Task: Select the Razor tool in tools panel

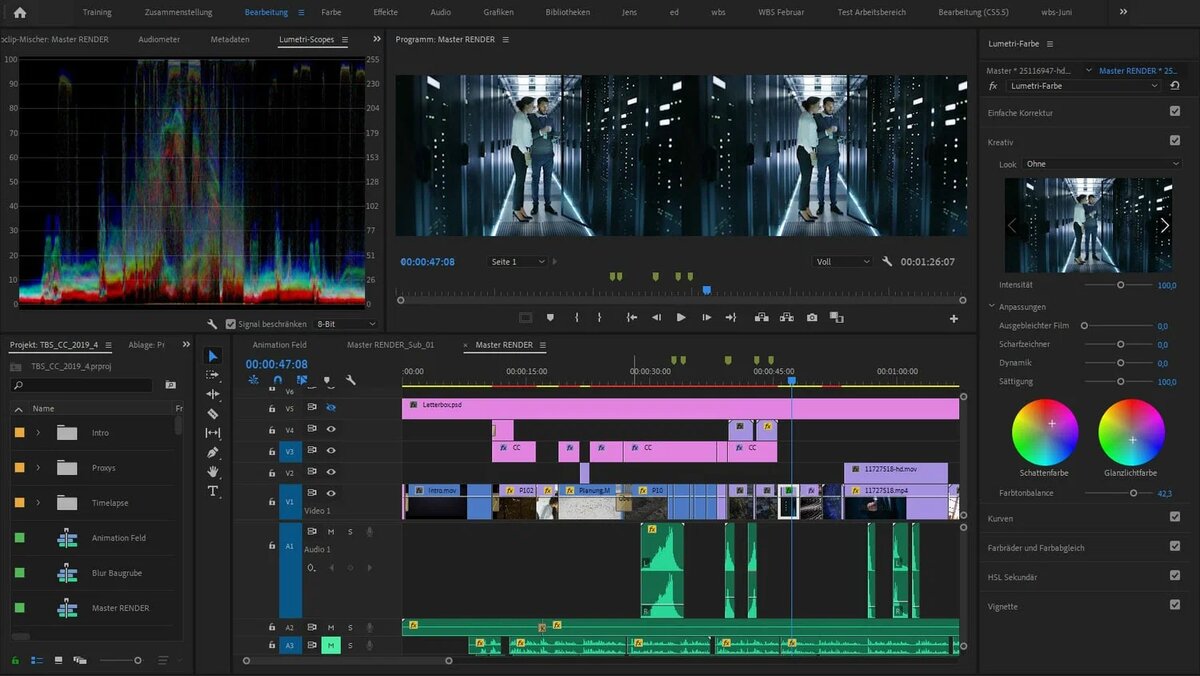Action: coord(212,413)
